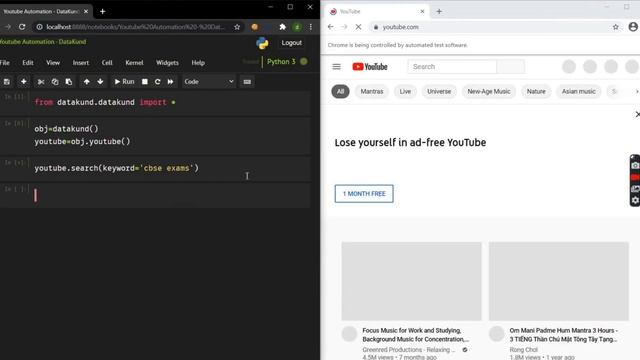This screenshot has width=640, height=360.
Task: Open the Edit menu in Jupyter
Action: pyautogui.click(x=28, y=62)
